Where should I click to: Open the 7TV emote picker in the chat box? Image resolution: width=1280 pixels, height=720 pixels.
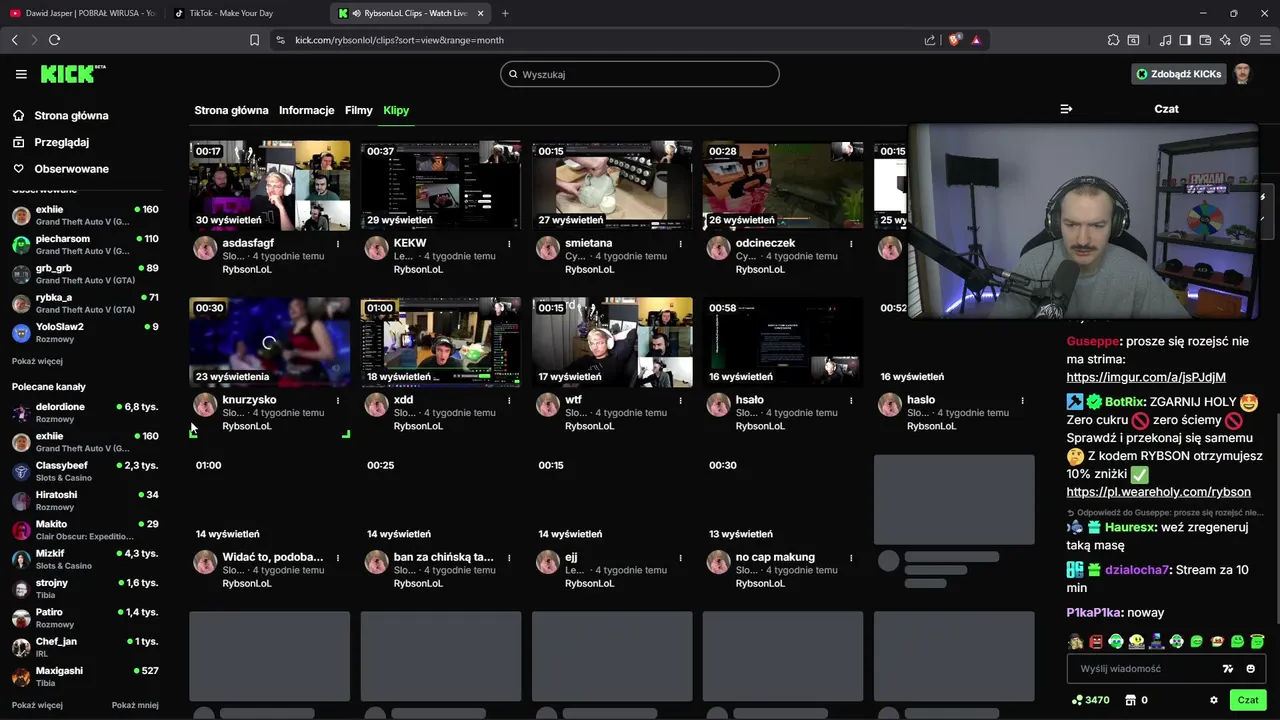click(x=1228, y=669)
